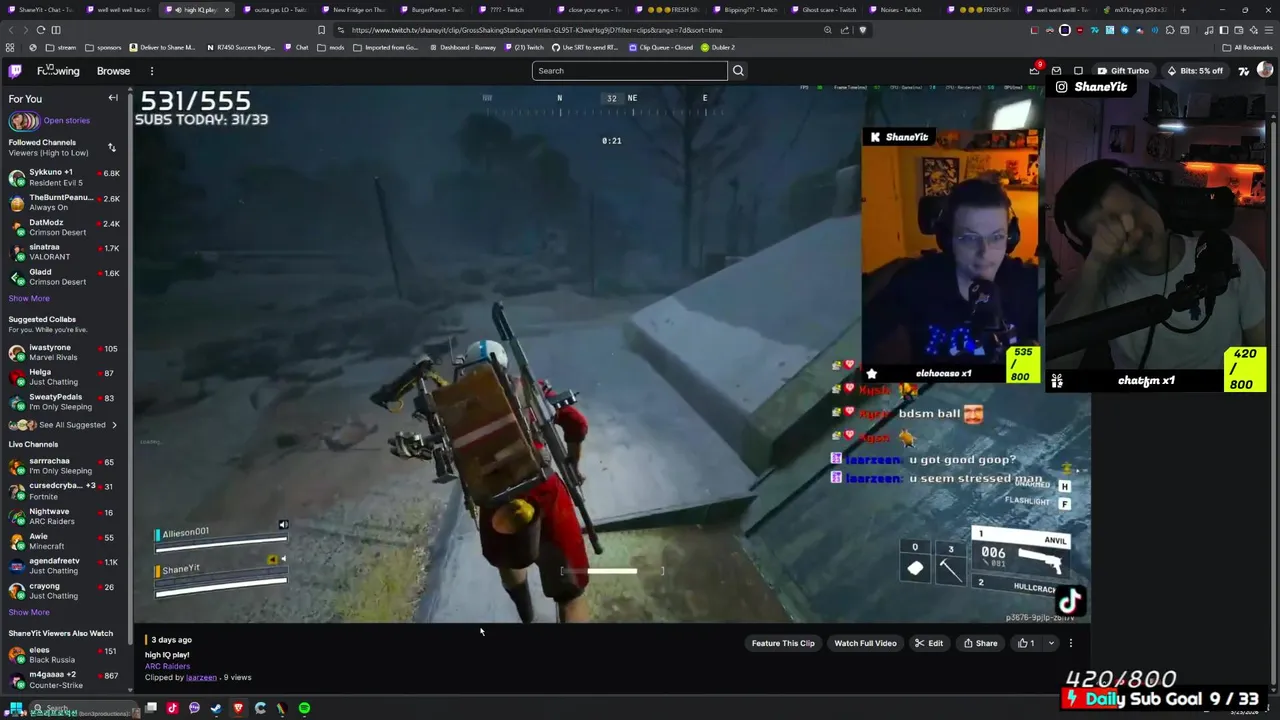Switch to 'Ghost scare' browser tab
1280x720 pixels.
(823, 10)
